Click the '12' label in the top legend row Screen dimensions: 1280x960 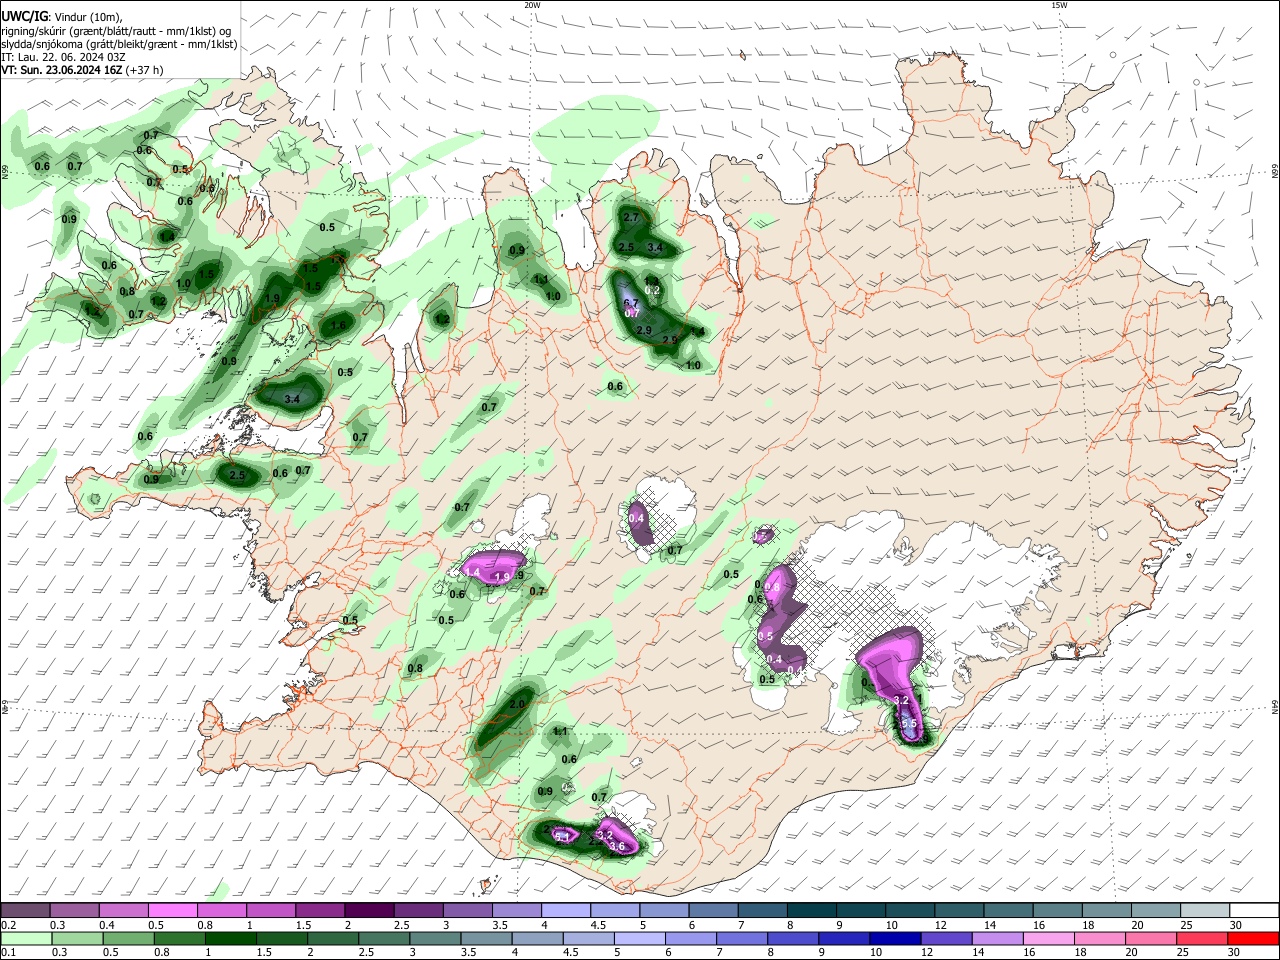[x=940, y=926]
